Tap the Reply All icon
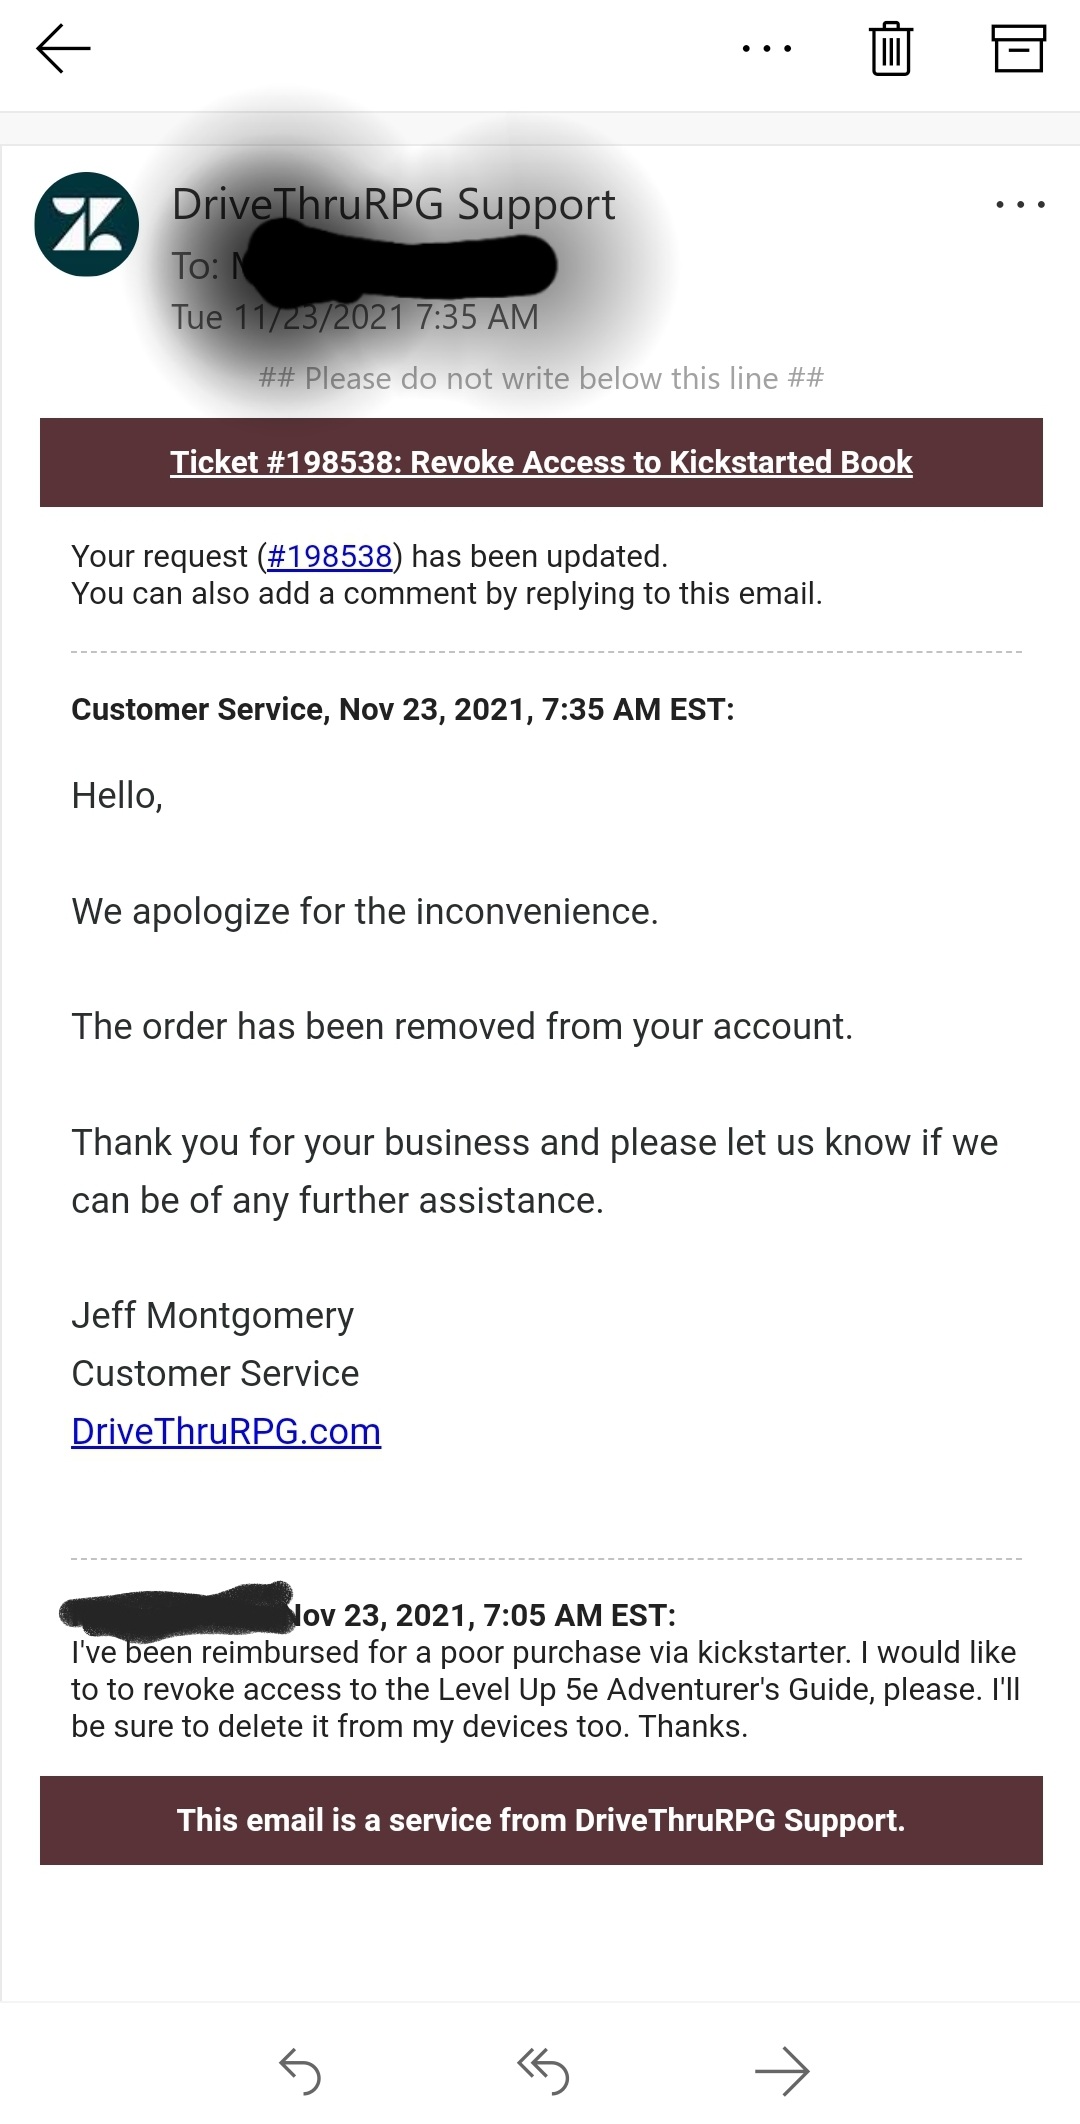 tap(543, 2070)
